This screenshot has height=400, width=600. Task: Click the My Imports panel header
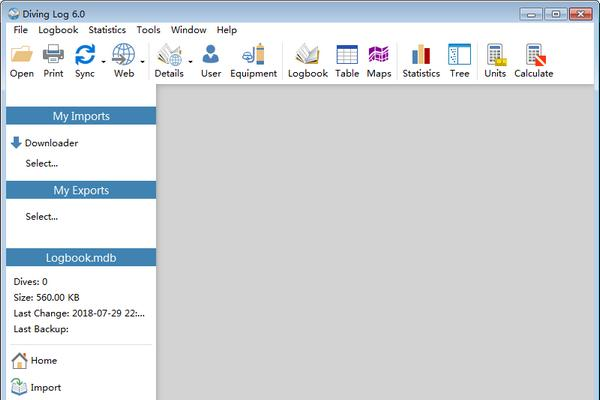pyautogui.click(x=81, y=116)
